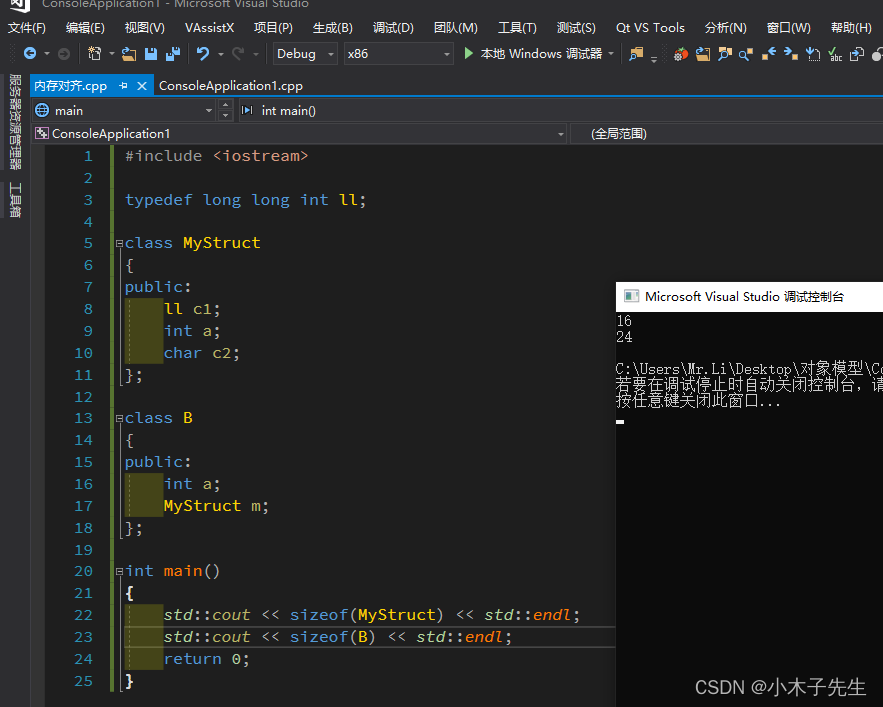Open the Qt VS Tools menu
The height and width of the screenshot is (707, 883).
pyautogui.click(x=650, y=28)
